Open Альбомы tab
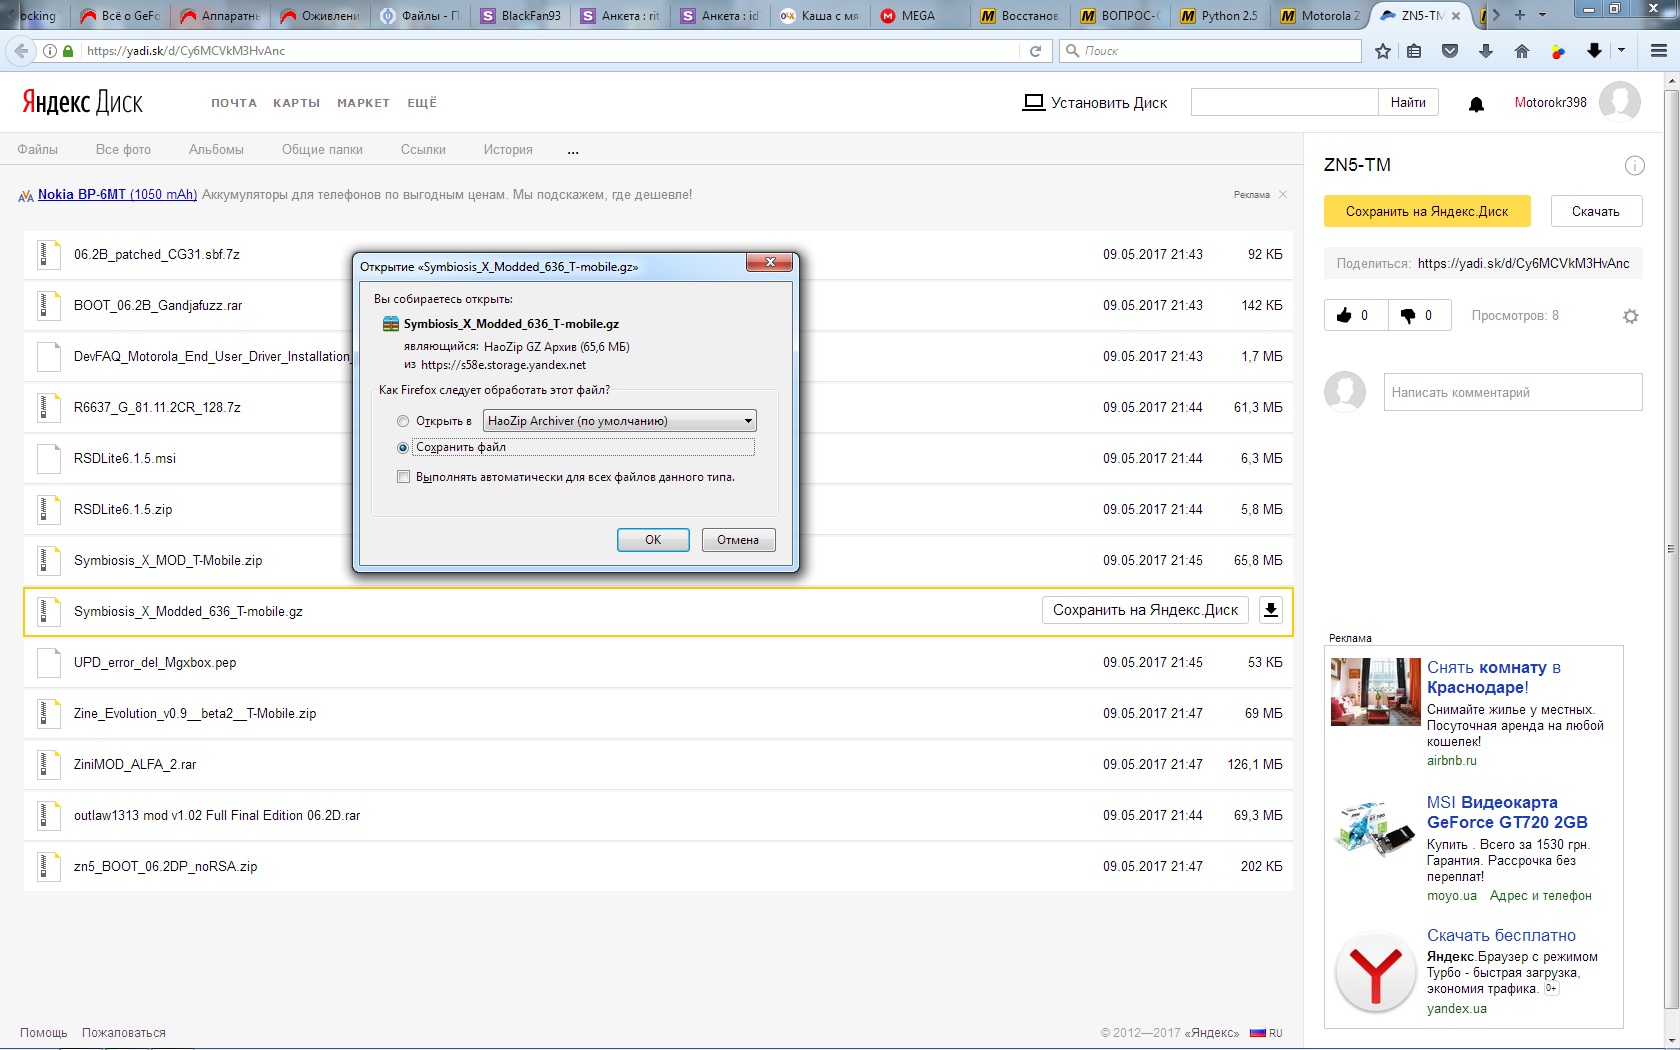The image size is (1680, 1050). pyautogui.click(x=216, y=150)
